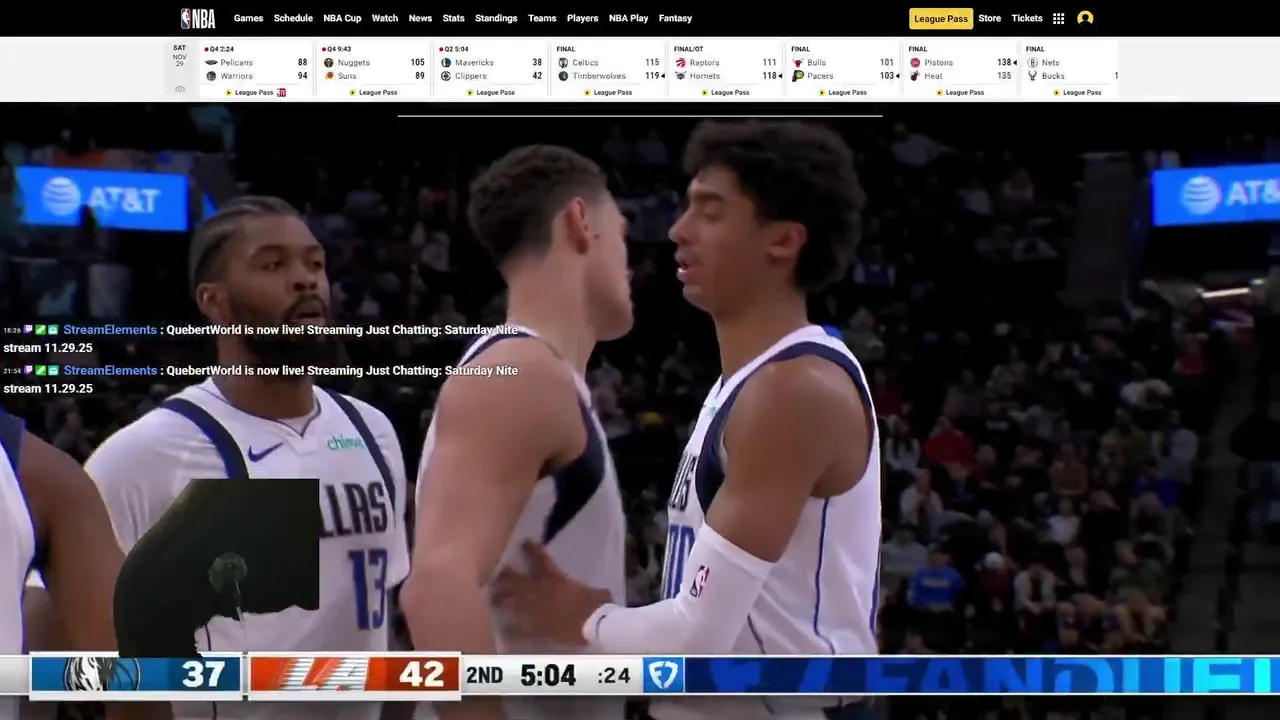Click the Mavericks score 37 on video scoreboard
The image size is (1280, 720).
tap(202, 675)
